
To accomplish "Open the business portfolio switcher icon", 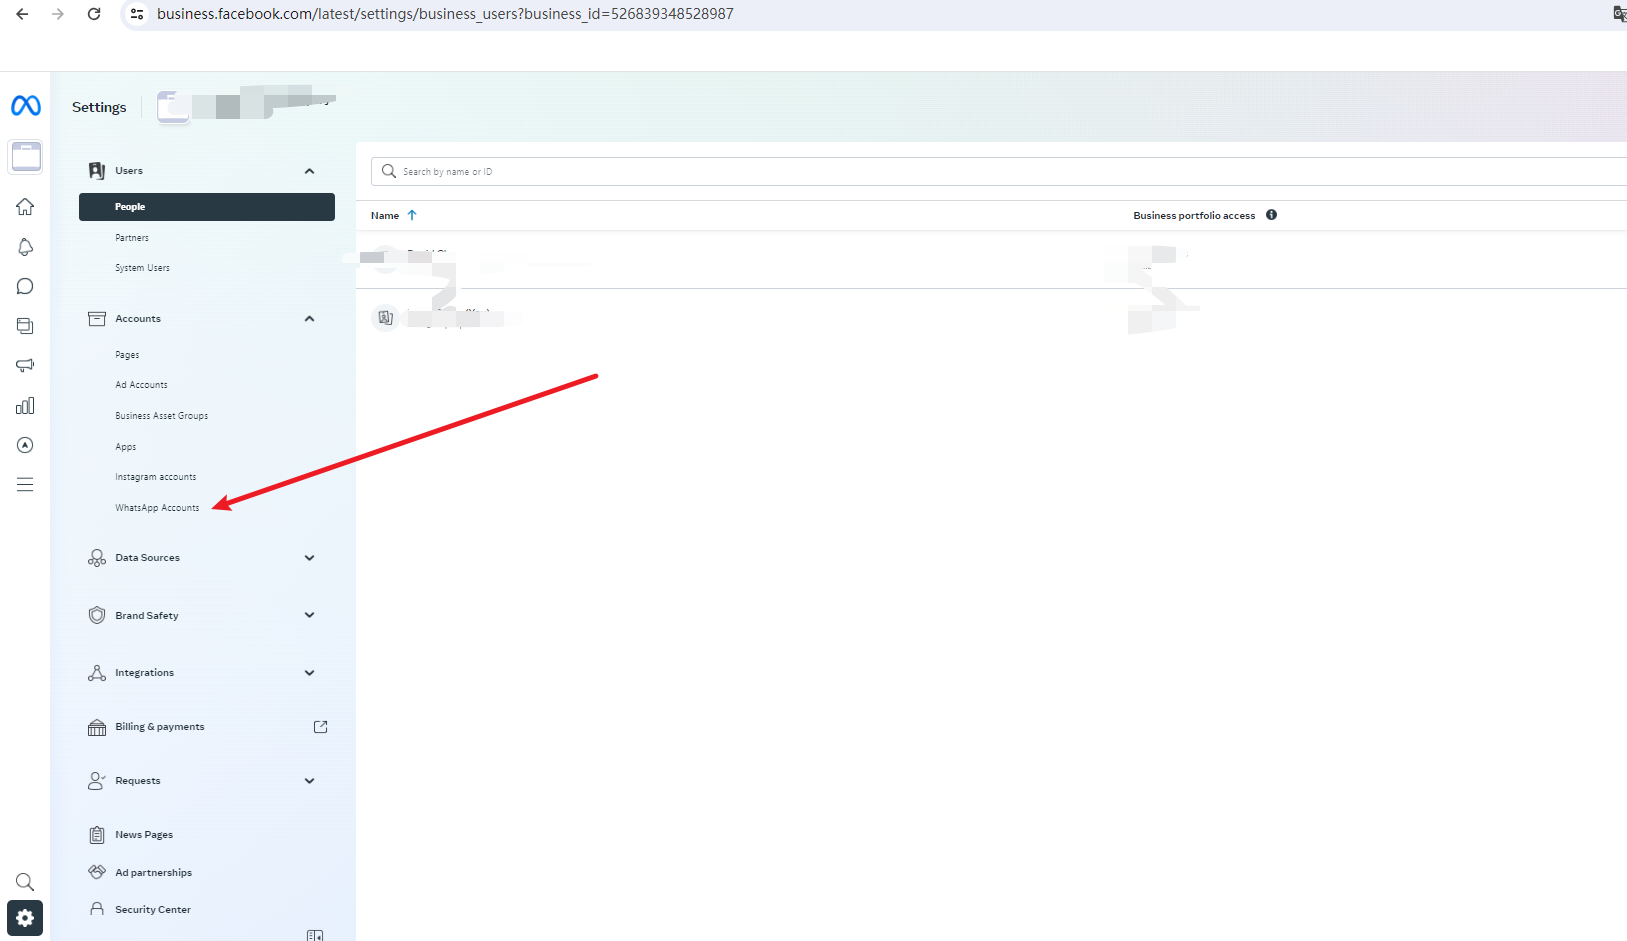I will pos(26,157).
